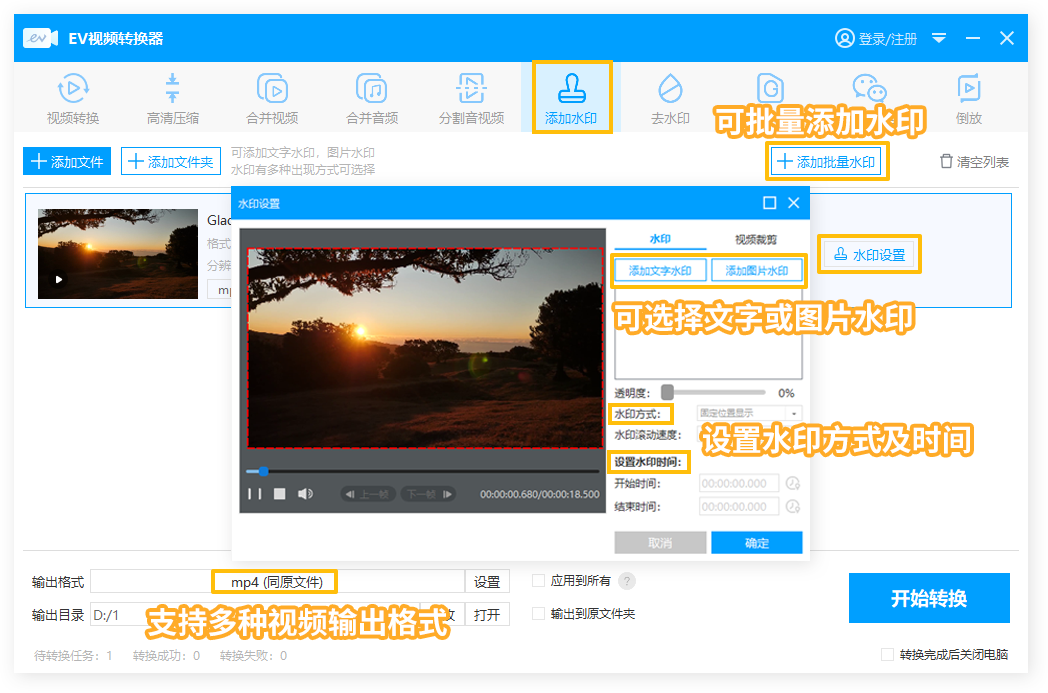Click the 添加文字水印 button
The width and height of the screenshot is (1048, 693).
tap(660, 270)
